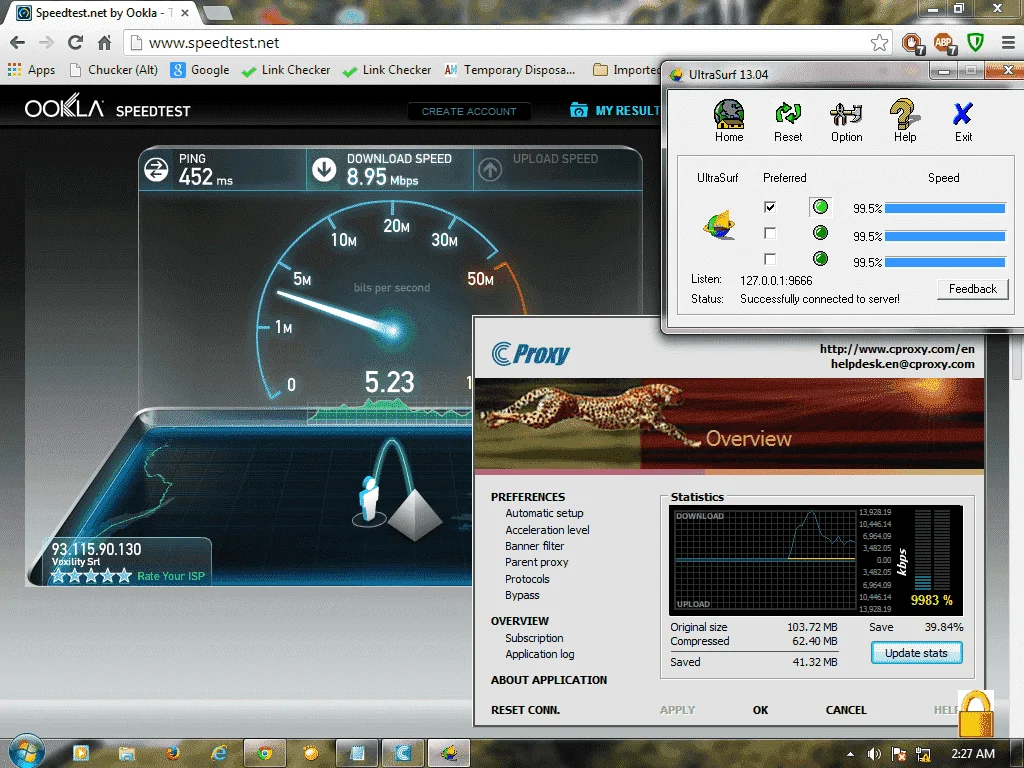This screenshot has width=1024, height=768.
Task: Click the CREATE ACCOUNT button
Action: click(x=469, y=112)
